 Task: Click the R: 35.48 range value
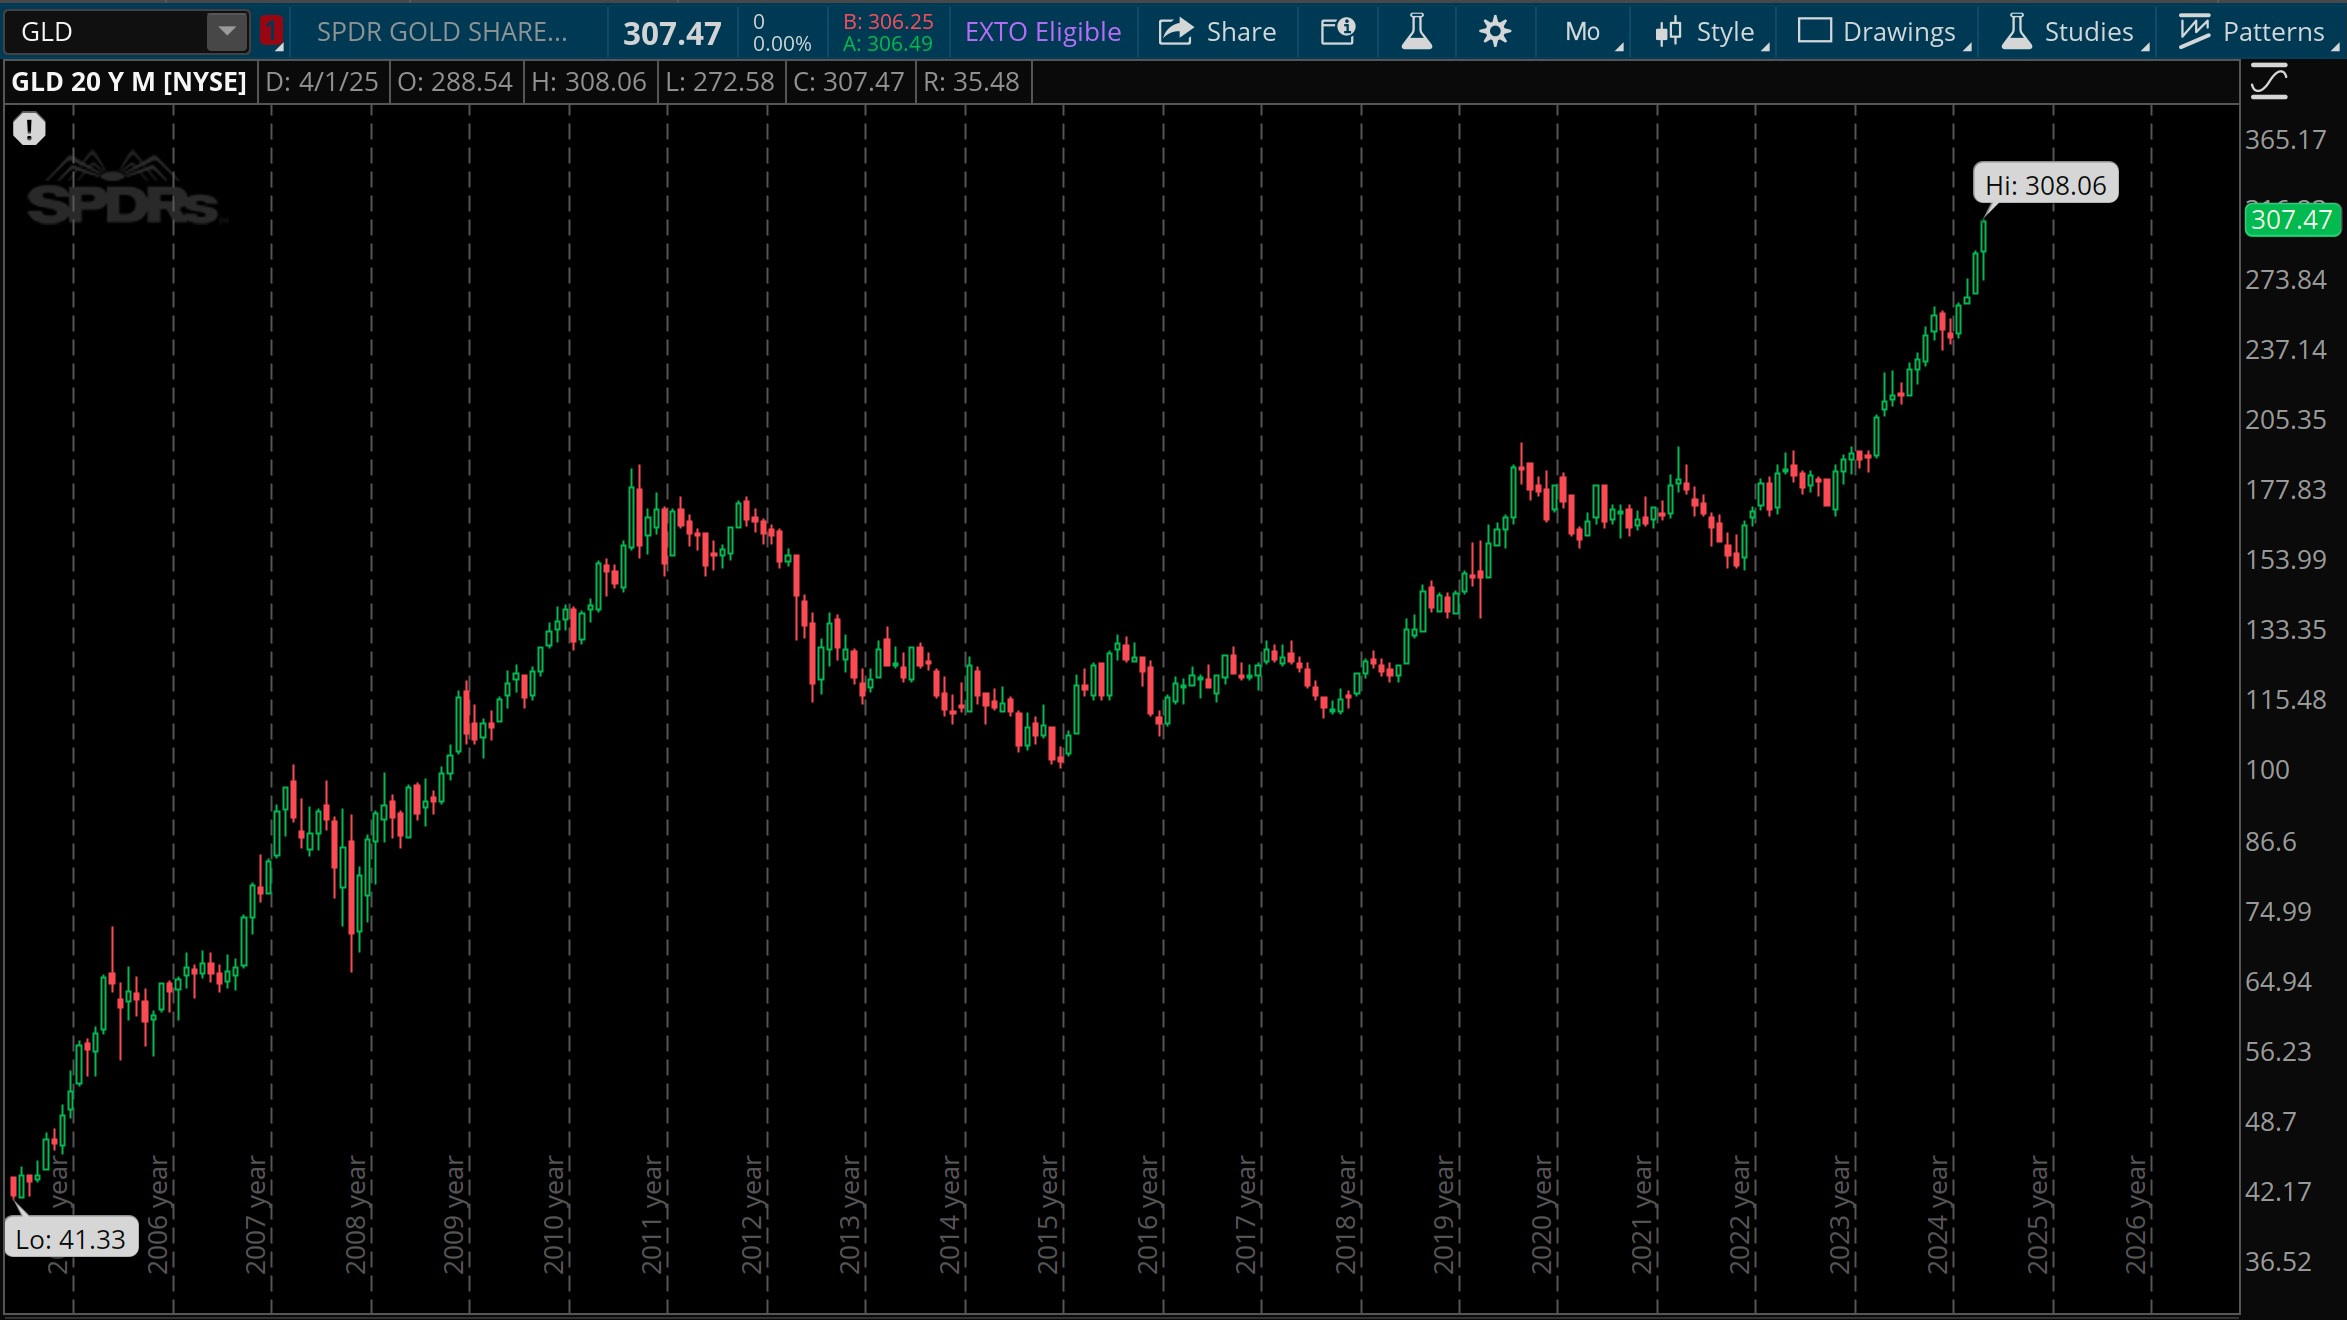971,82
